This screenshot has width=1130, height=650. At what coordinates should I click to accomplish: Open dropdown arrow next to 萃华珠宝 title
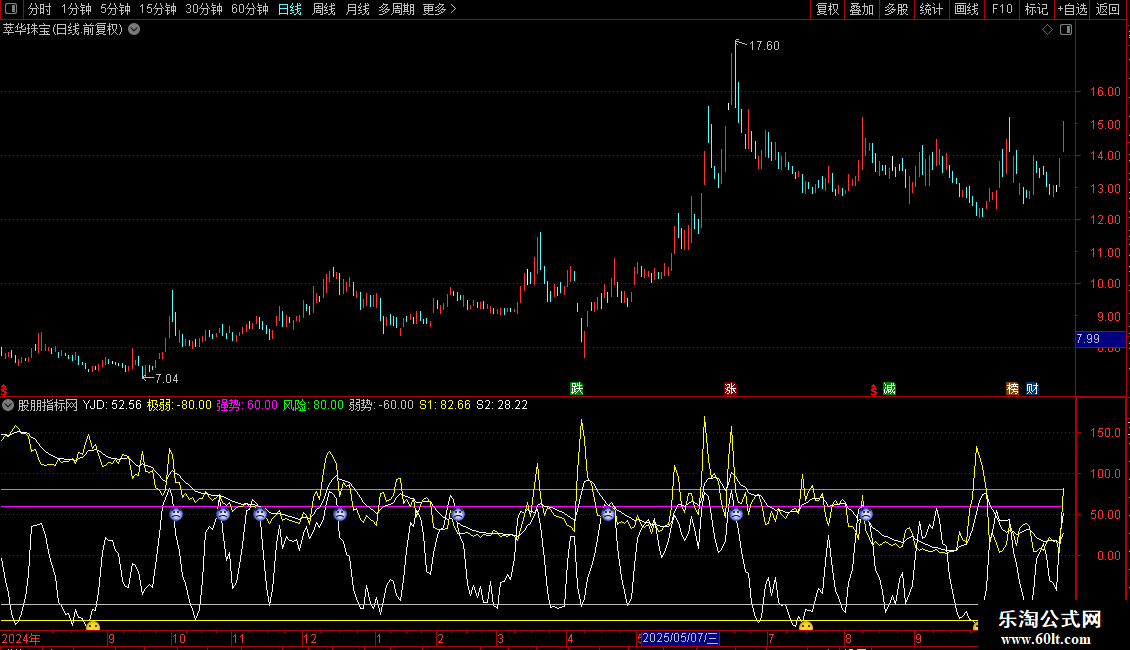click(x=134, y=30)
